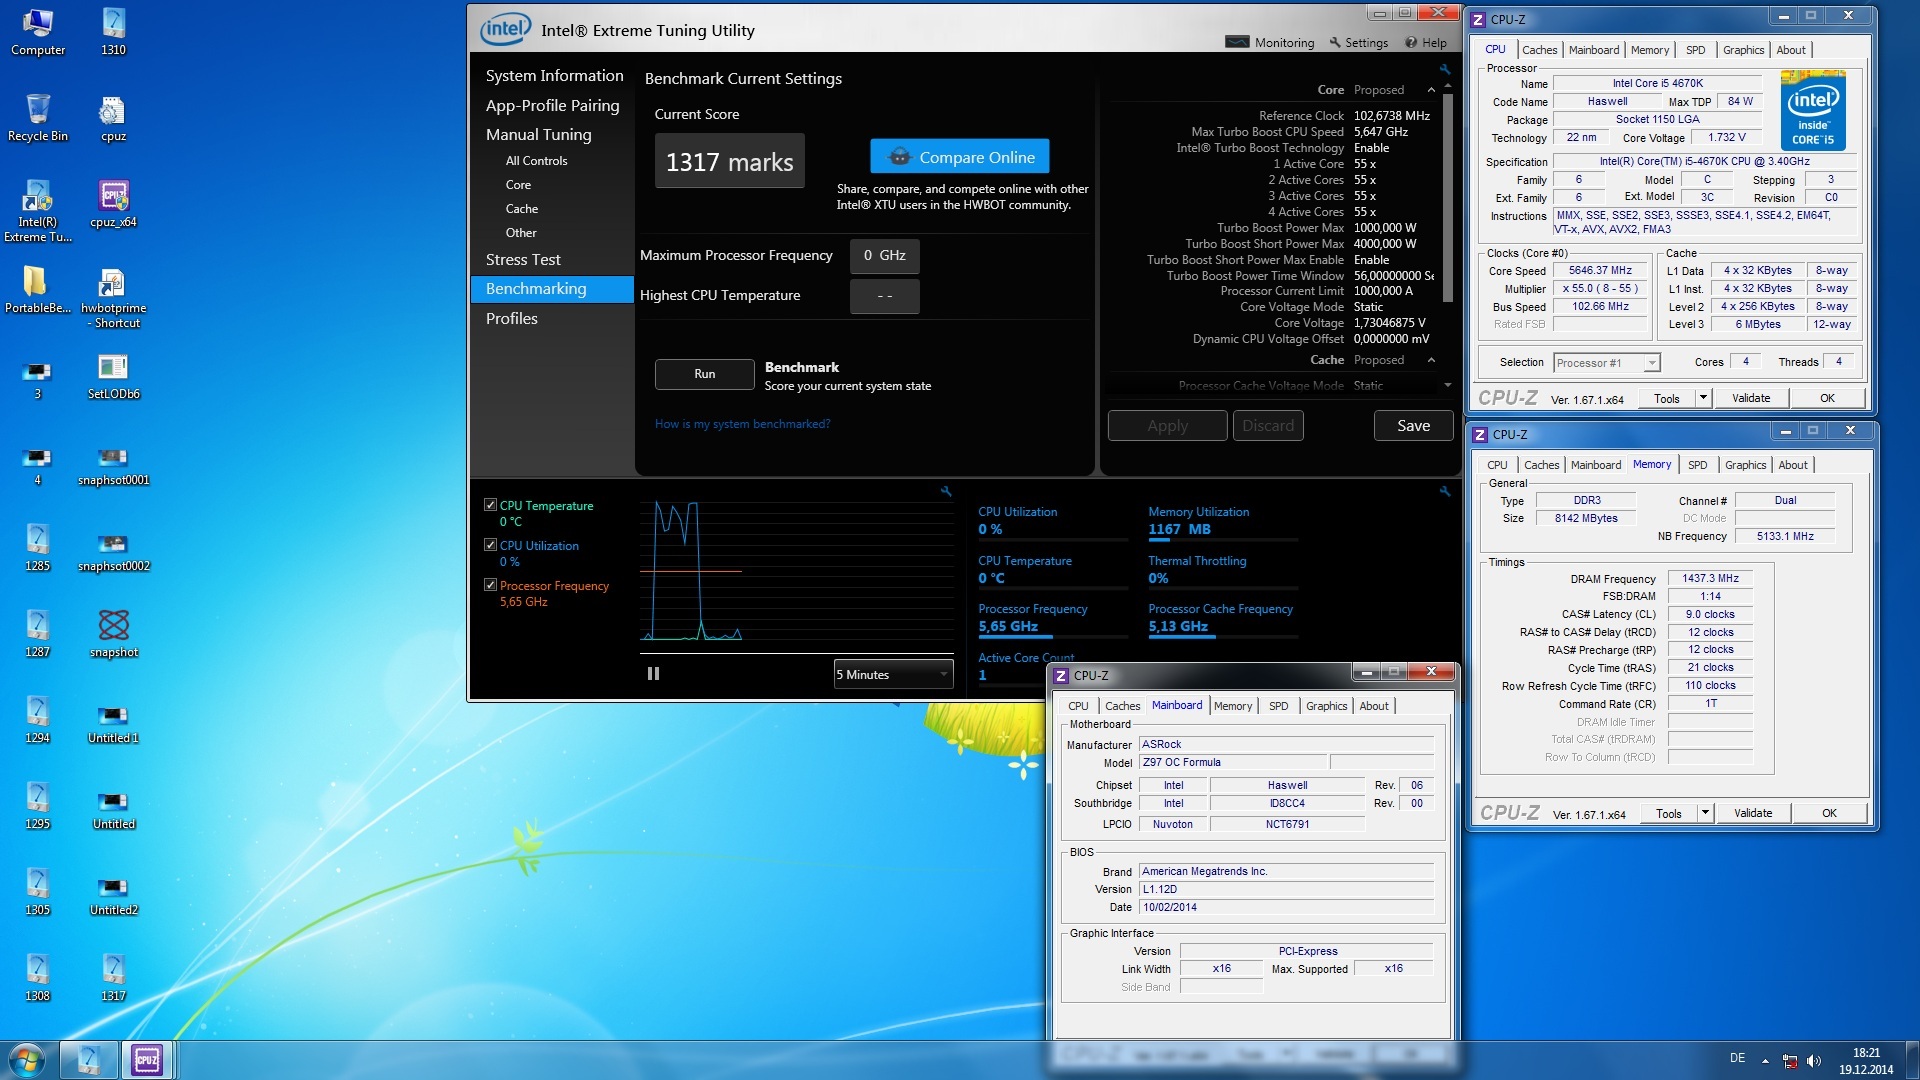Image resolution: width=1920 pixels, height=1080 pixels.
Task: Collapse the Core proposed settings section
Action: 1431,90
